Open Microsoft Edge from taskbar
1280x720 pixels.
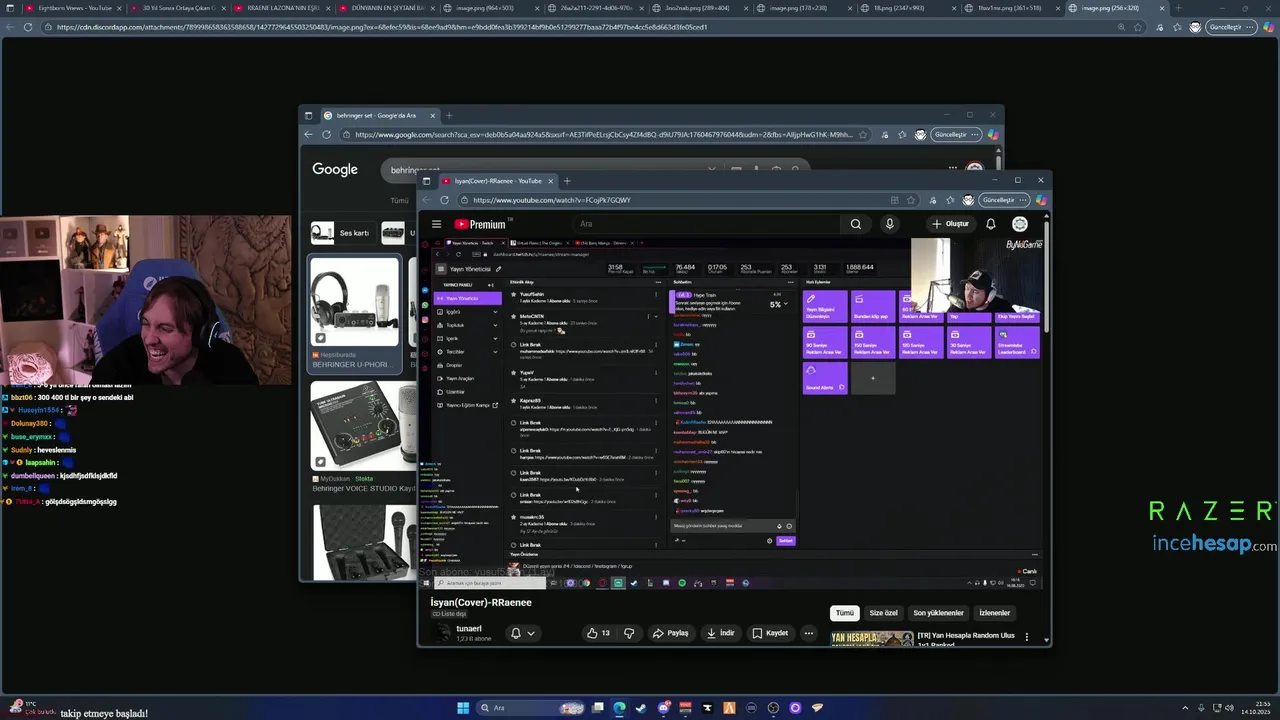coord(620,708)
